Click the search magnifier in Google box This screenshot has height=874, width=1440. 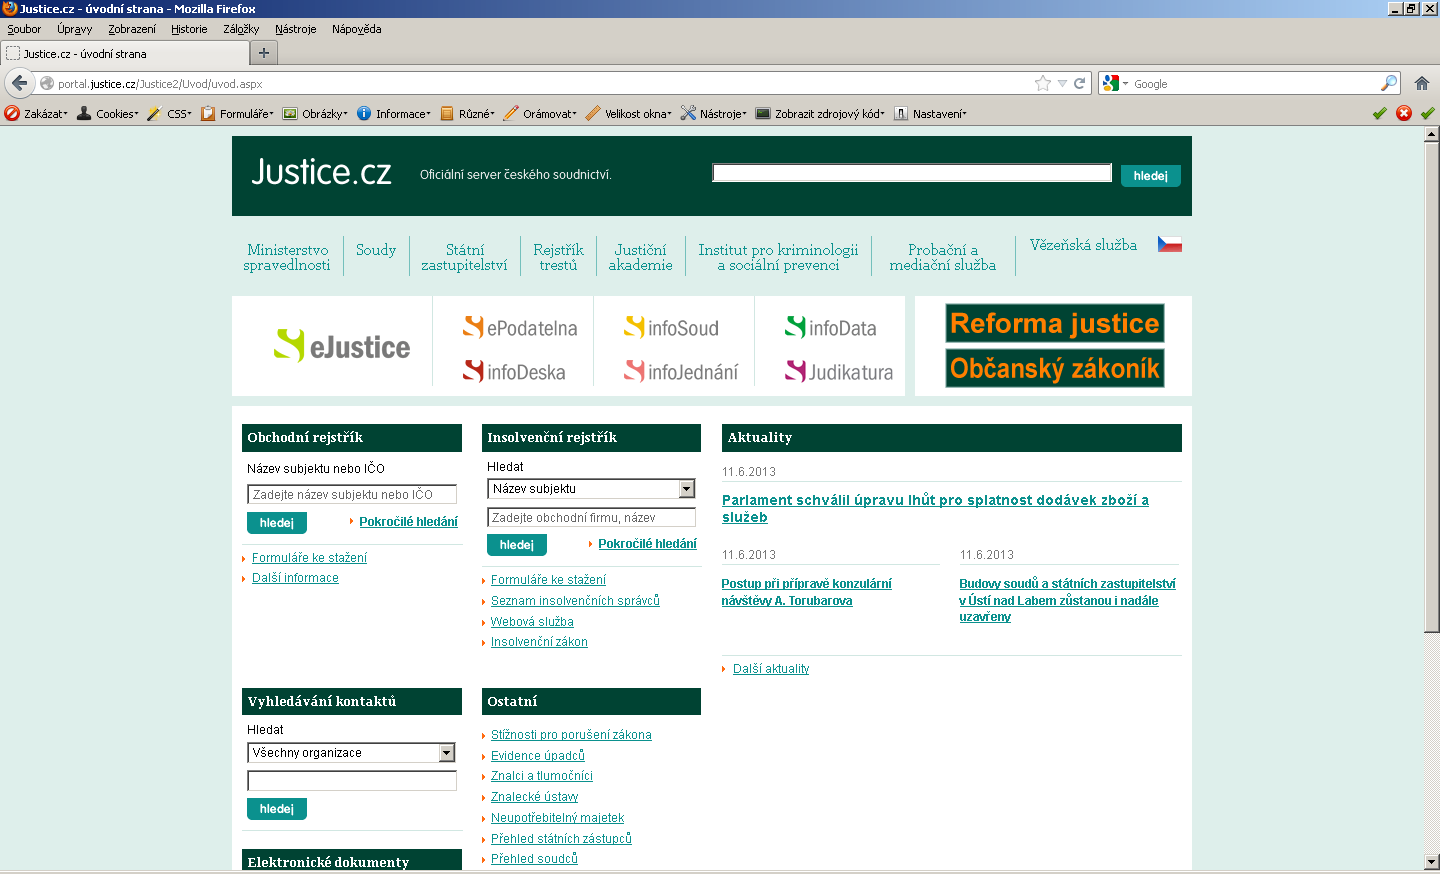pos(1389,83)
